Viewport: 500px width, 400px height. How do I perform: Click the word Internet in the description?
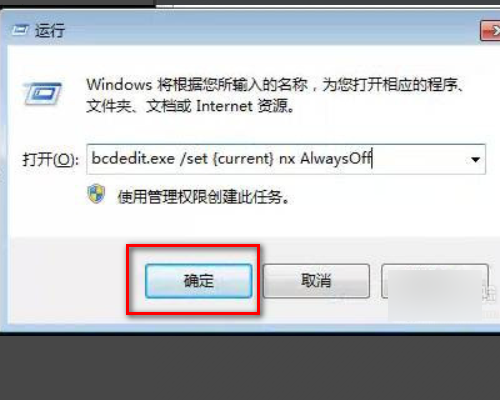coord(224,106)
